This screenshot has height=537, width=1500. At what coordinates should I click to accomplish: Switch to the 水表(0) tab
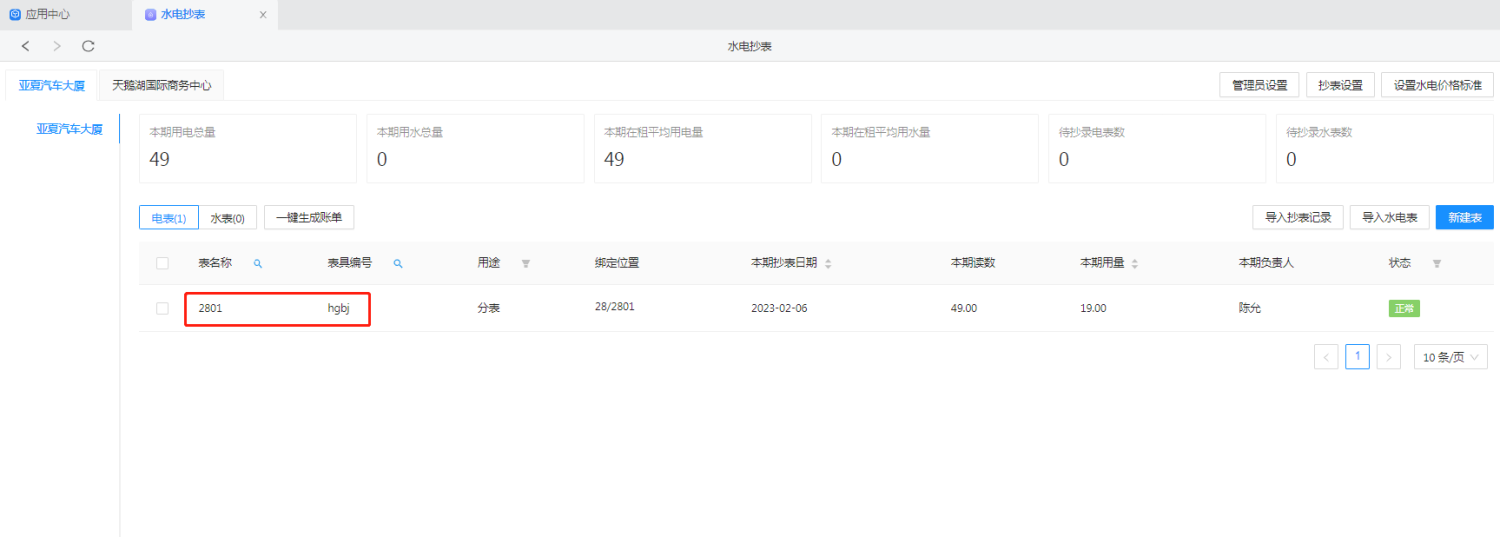227,218
